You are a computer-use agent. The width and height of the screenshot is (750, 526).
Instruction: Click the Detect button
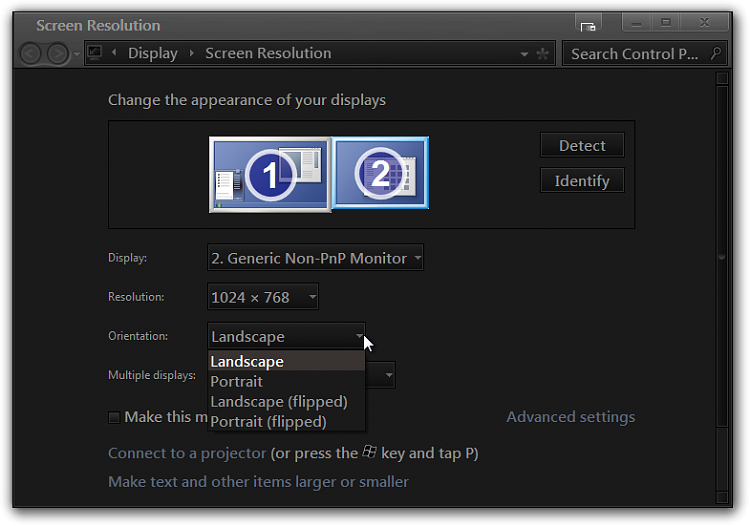pos(582,145)
